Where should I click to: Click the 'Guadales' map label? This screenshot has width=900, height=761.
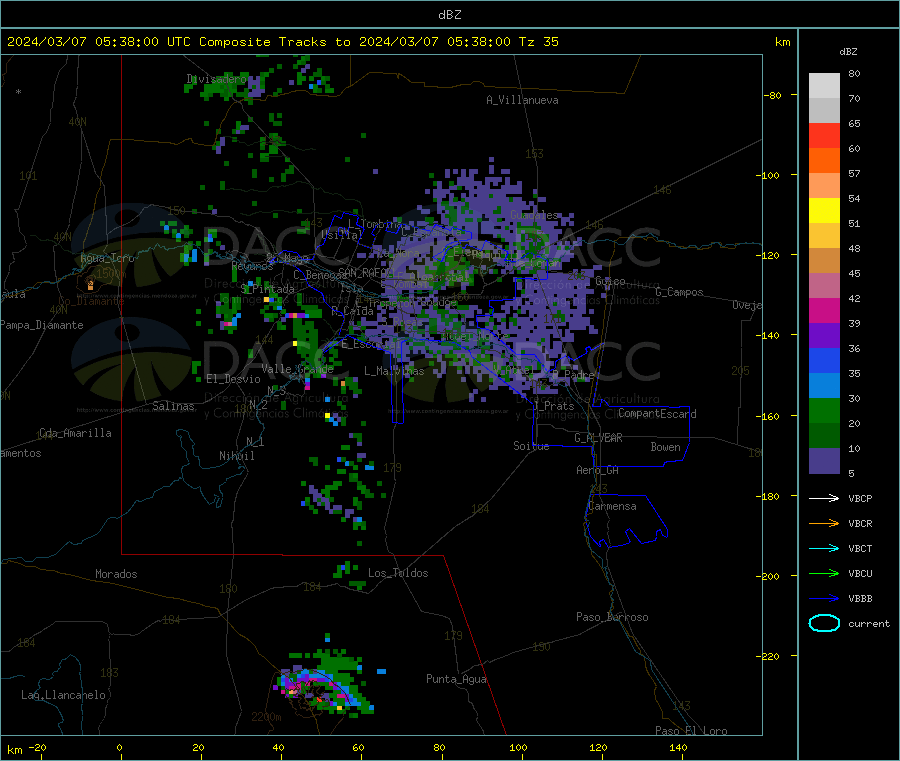point(534,215)
